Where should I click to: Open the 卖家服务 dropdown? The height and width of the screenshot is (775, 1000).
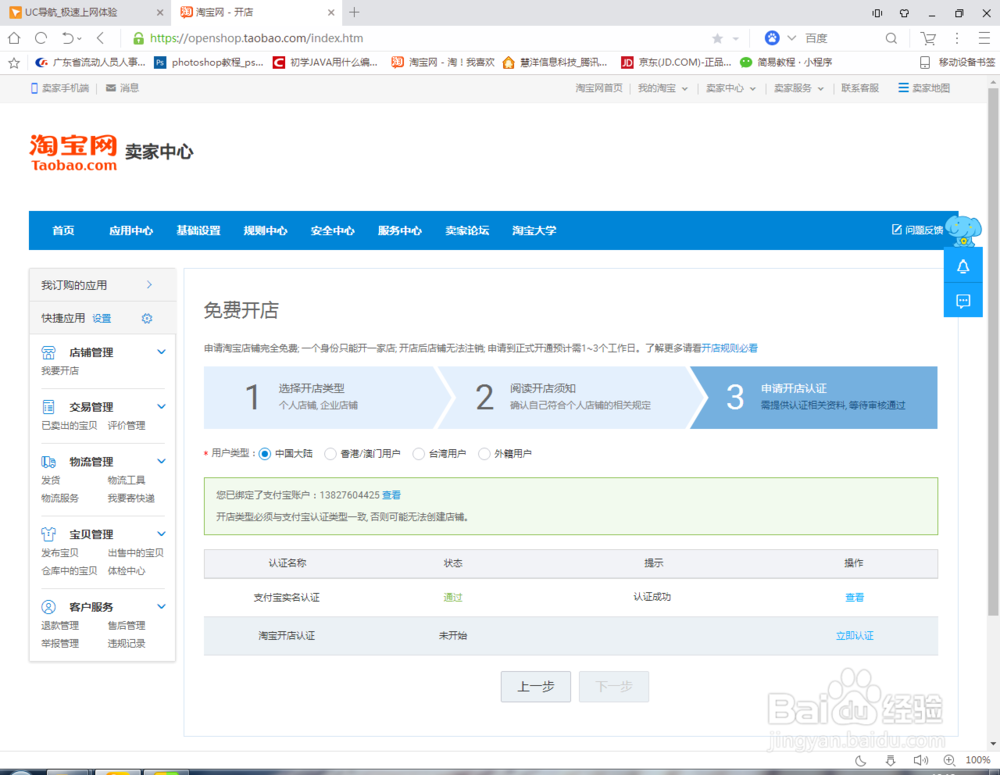pyautogui.click(x=799, y=88)
